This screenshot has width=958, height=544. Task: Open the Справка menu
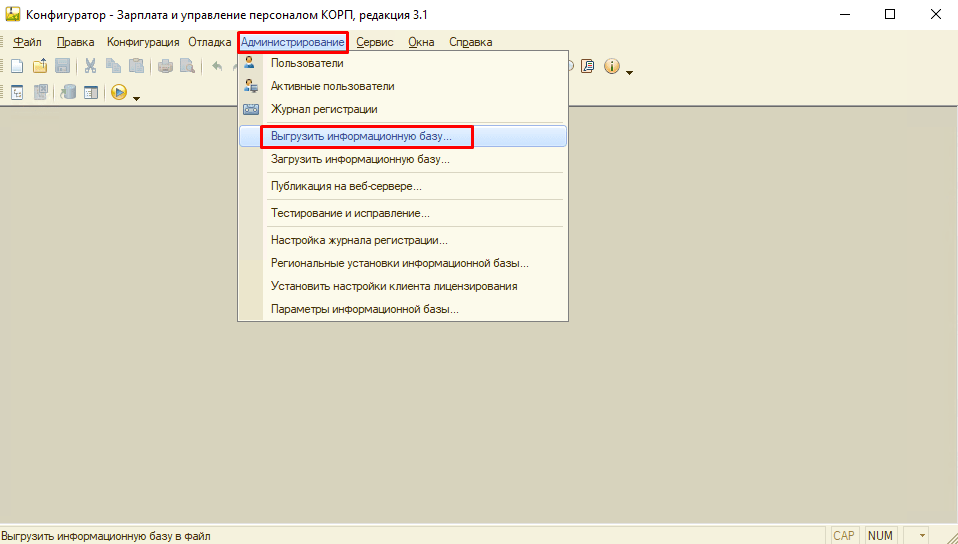(470, 42)
